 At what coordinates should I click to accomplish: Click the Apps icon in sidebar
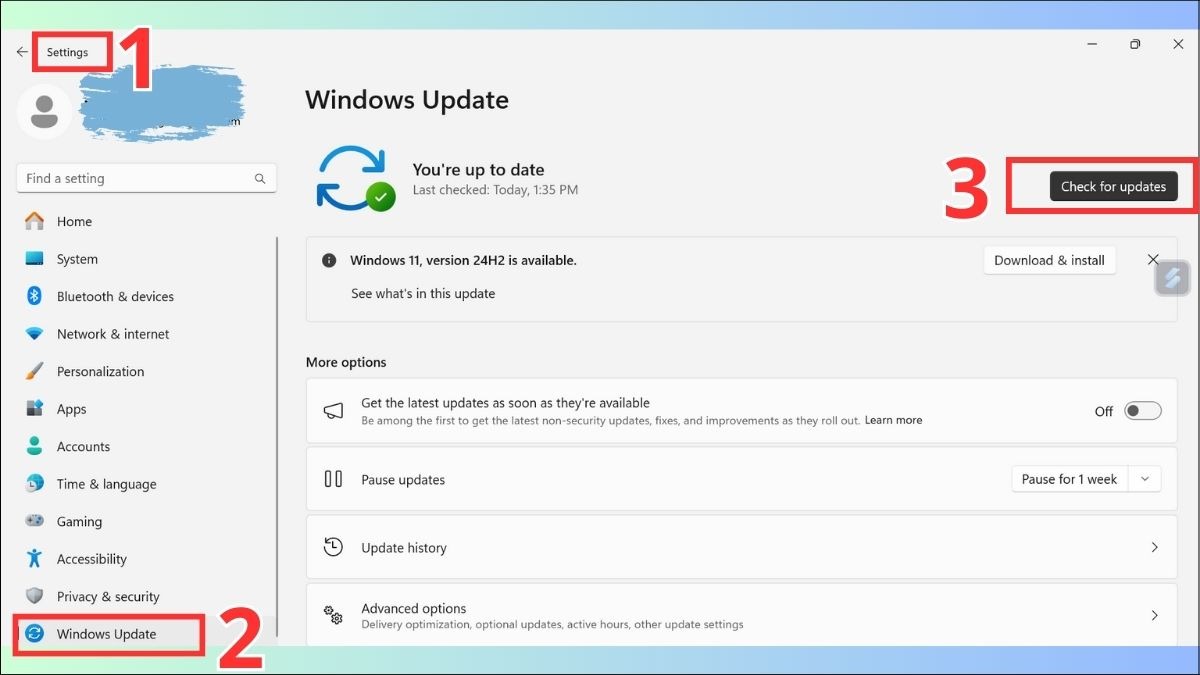pos(35,409)
